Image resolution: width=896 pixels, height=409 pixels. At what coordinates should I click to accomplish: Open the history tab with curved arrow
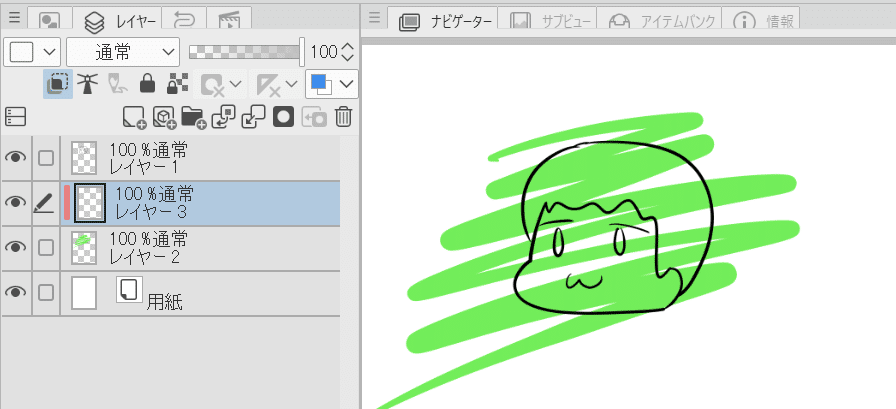[x=184, y=20]
